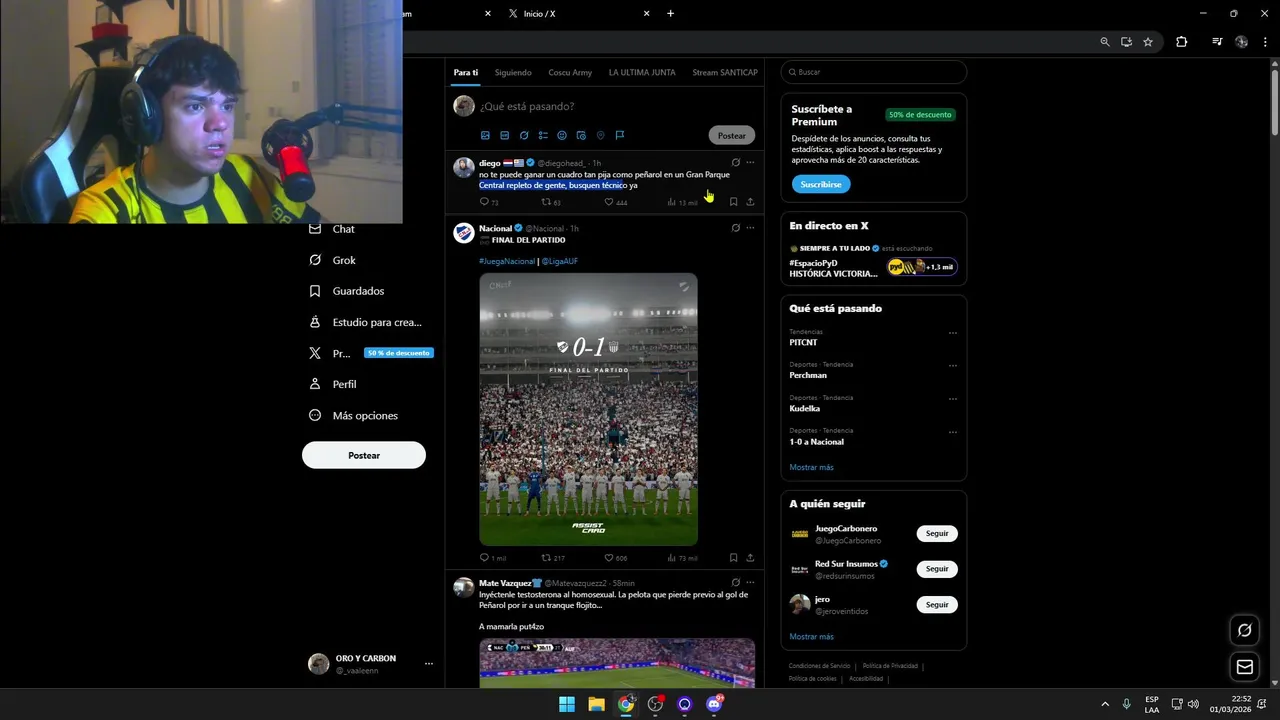Click the small Postear button in composer

click(x=732, y=135)
